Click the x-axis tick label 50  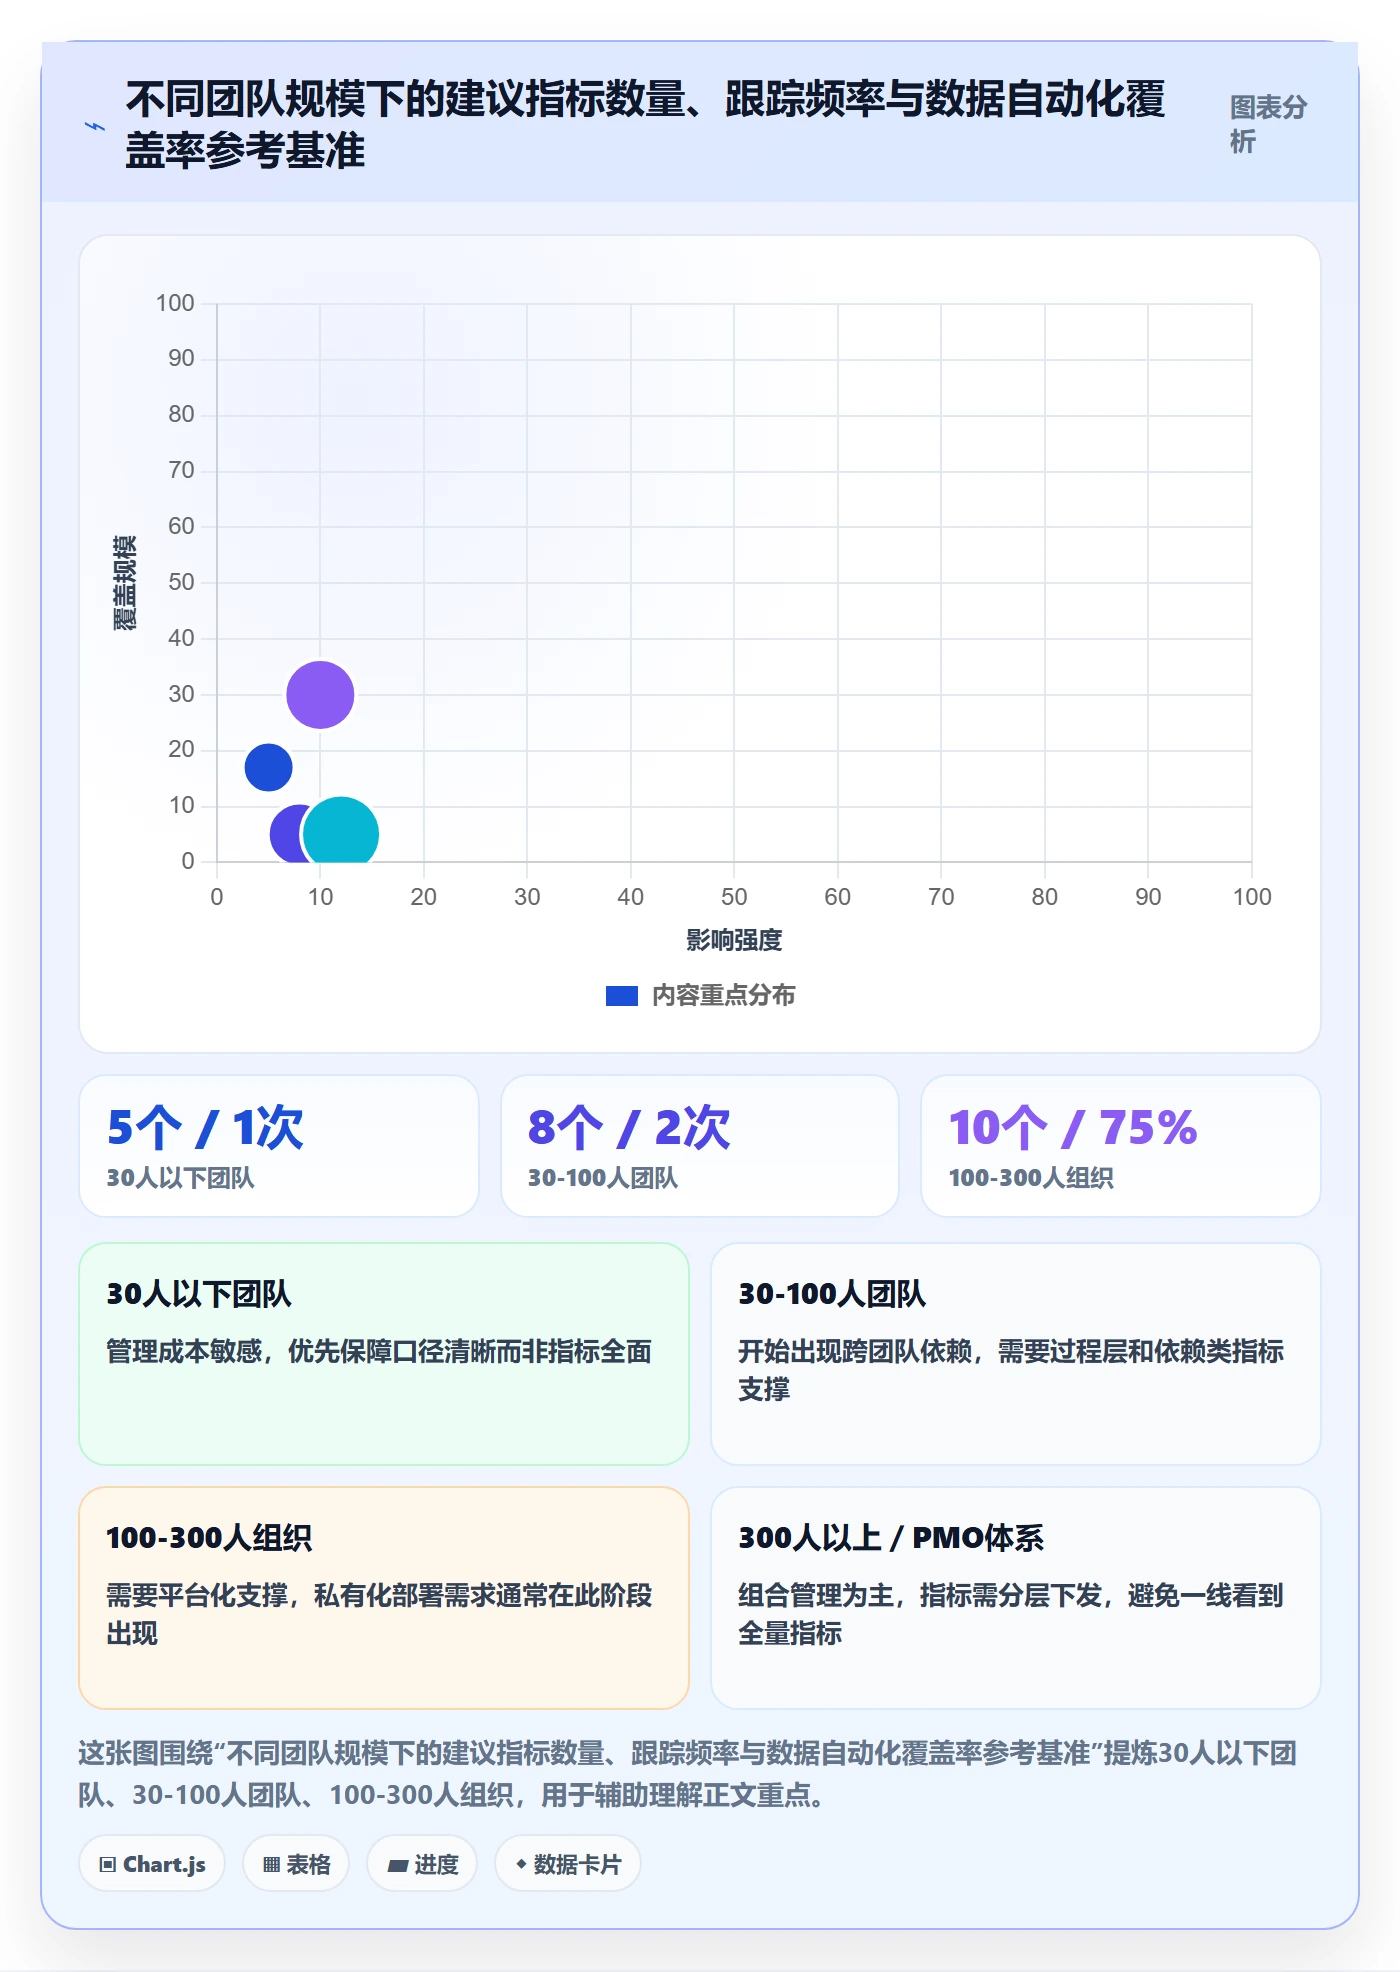click(x=734, y=897)
